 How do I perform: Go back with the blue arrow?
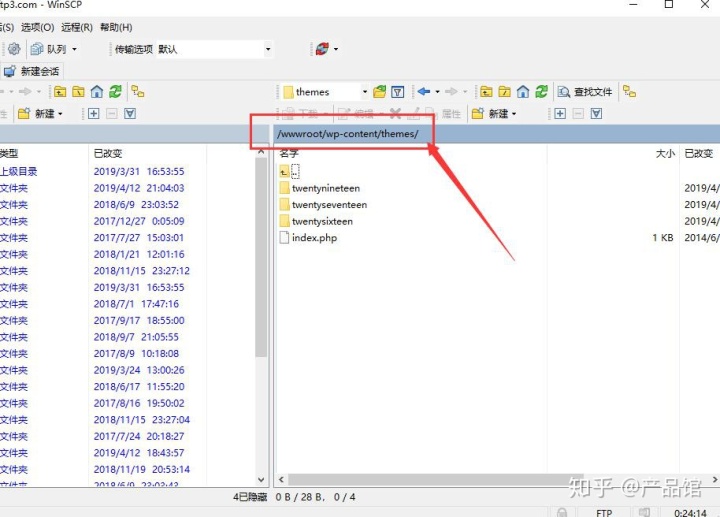(x=424, y=92)
